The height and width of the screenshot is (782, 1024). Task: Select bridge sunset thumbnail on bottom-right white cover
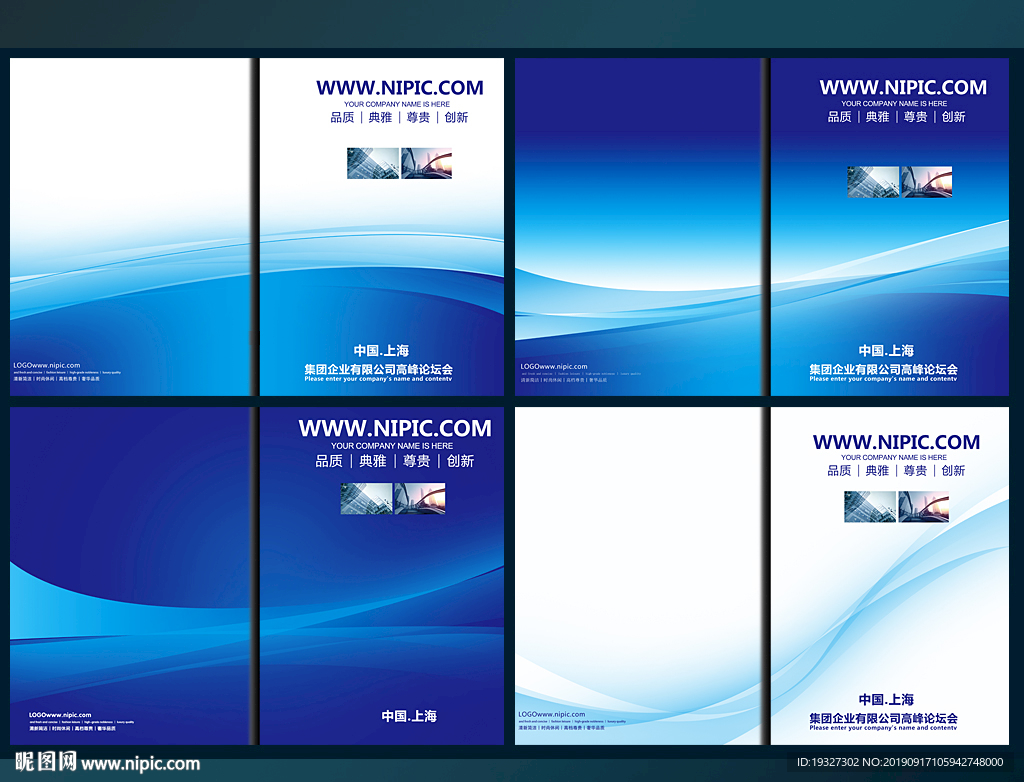[x=923, y=507]
